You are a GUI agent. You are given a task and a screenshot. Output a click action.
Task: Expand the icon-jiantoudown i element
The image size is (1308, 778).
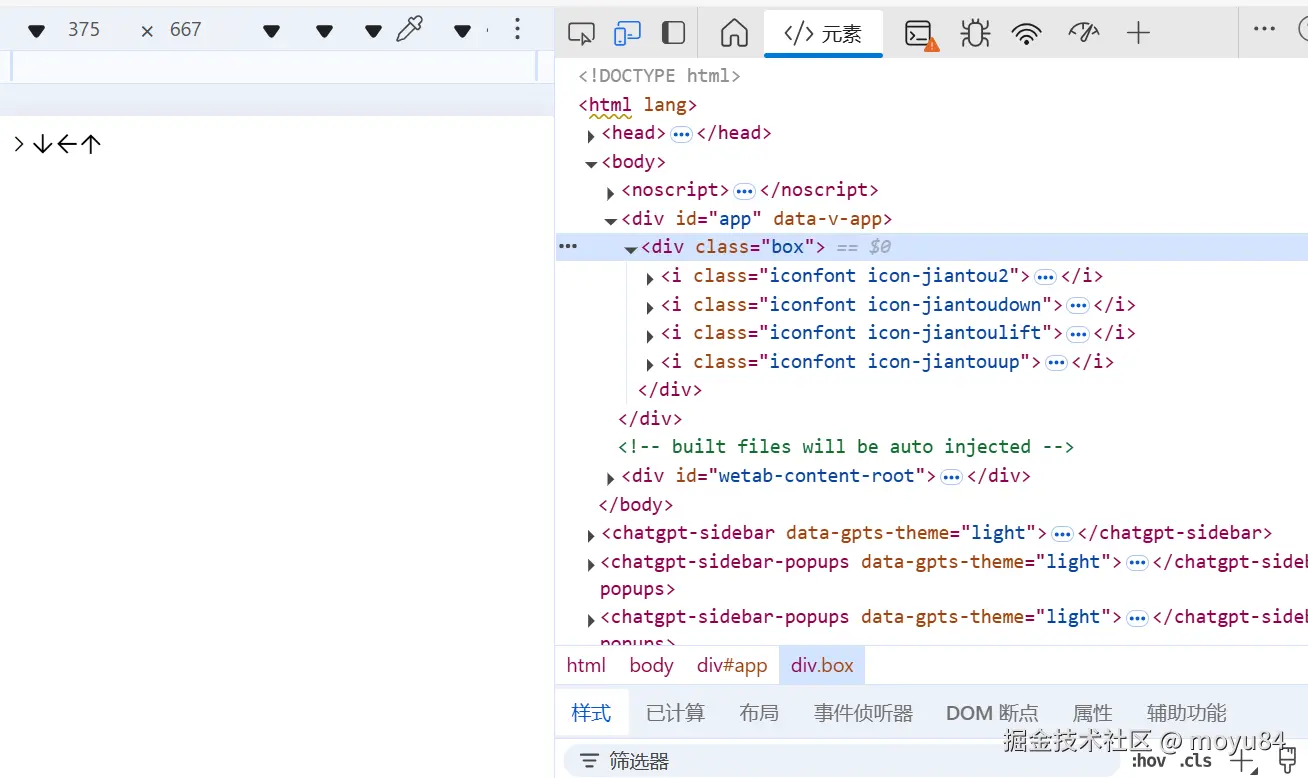pyautogui.click(x=650, y=307)
